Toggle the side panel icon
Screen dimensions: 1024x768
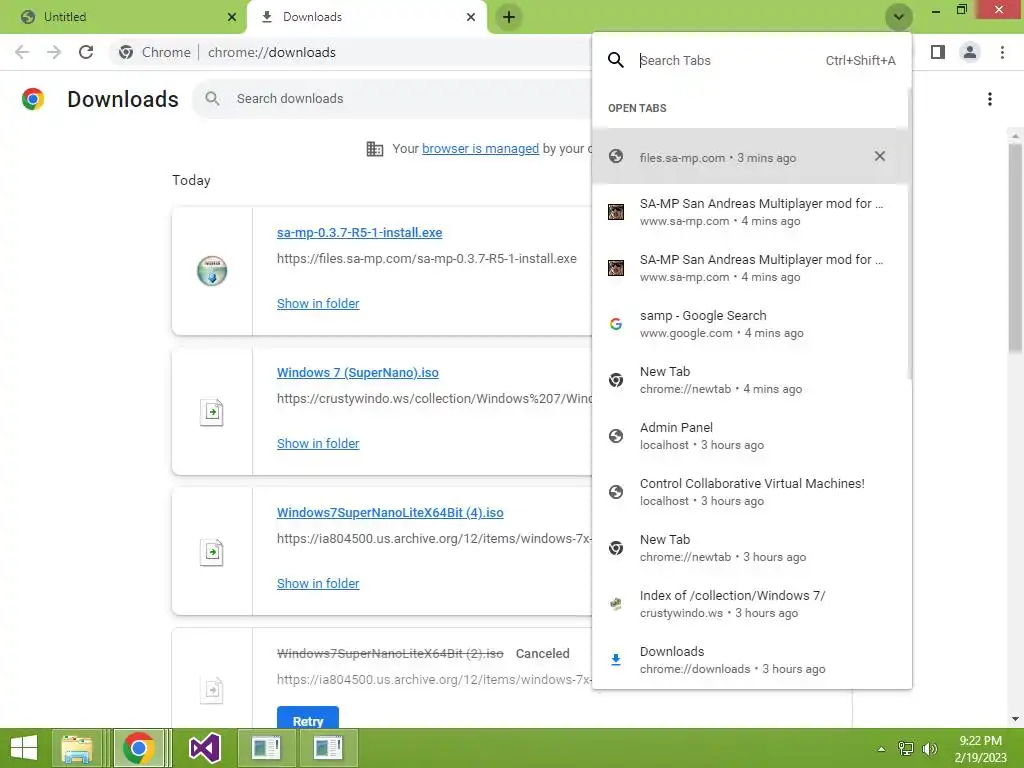(938, 52)
